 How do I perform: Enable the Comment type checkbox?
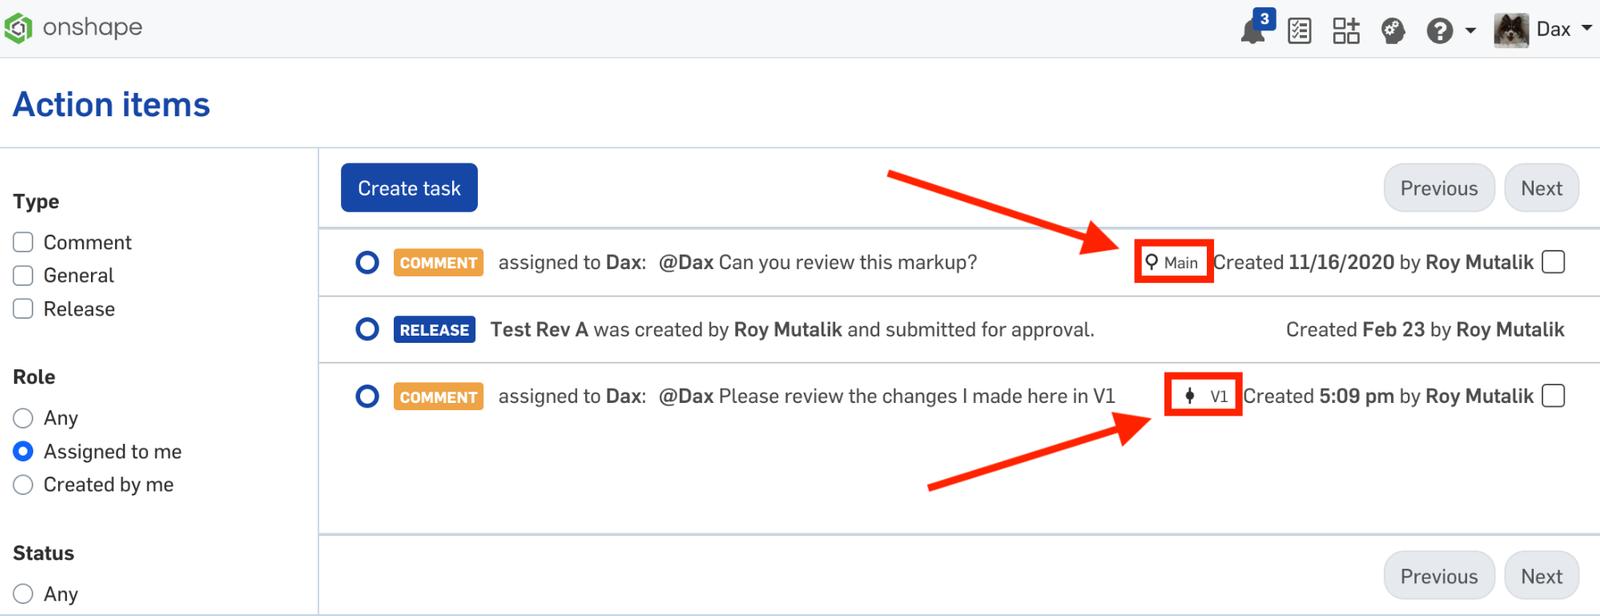pos(23,242)
